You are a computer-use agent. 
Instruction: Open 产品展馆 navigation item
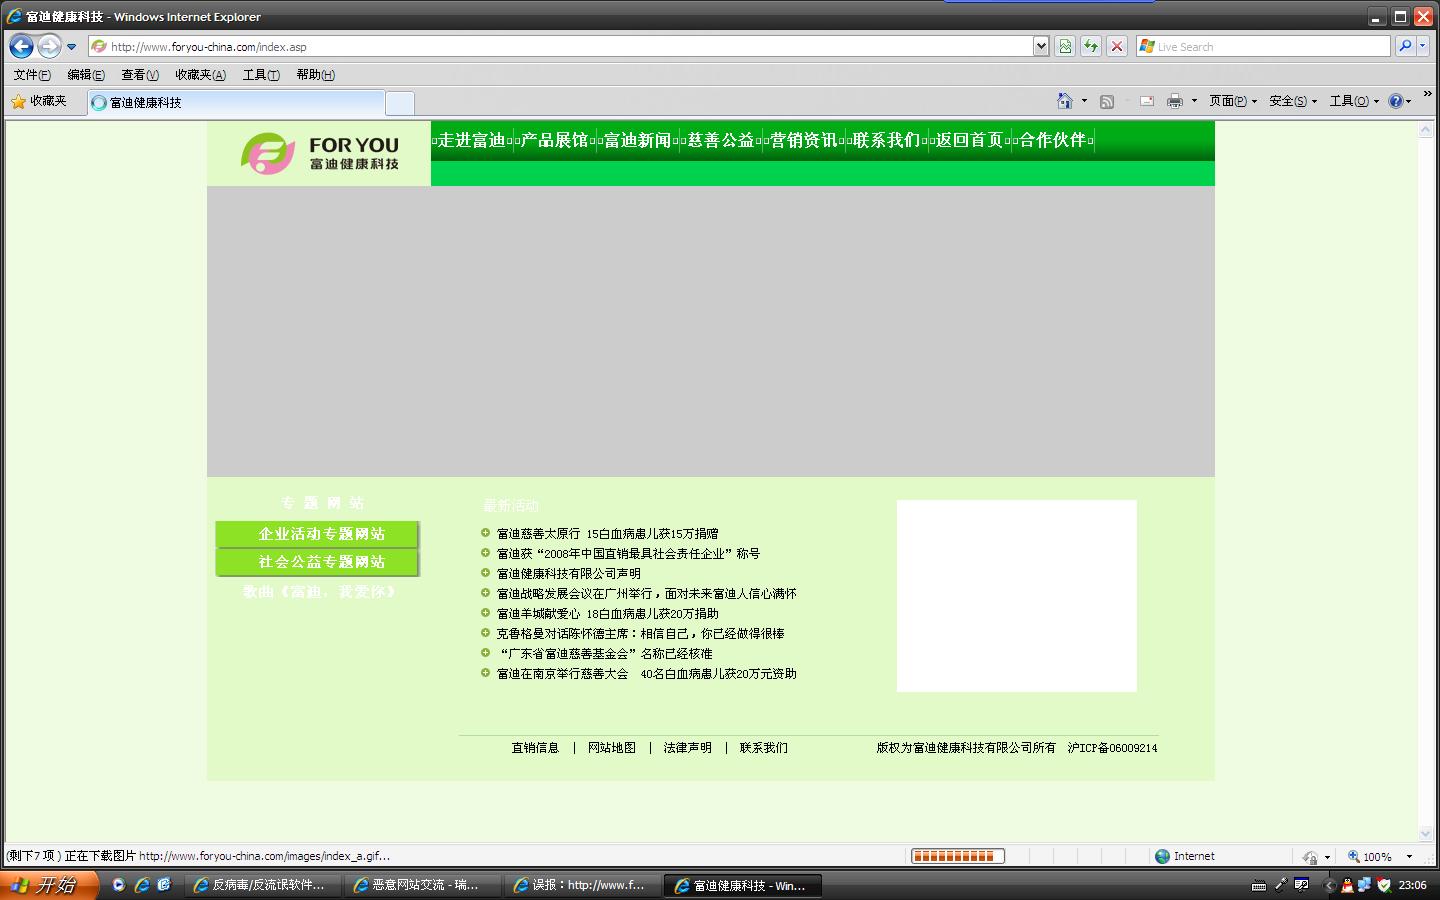555,140
